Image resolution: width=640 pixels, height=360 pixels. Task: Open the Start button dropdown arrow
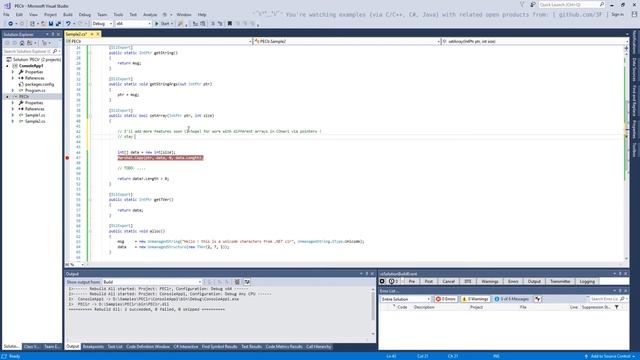172,24
